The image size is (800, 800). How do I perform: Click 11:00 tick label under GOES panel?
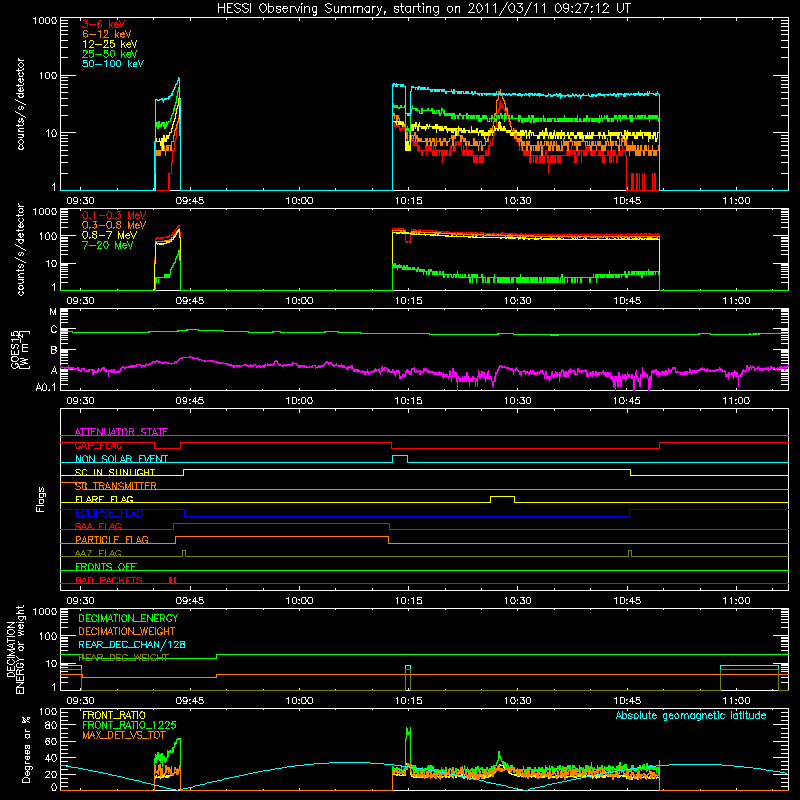coord(736,401)
